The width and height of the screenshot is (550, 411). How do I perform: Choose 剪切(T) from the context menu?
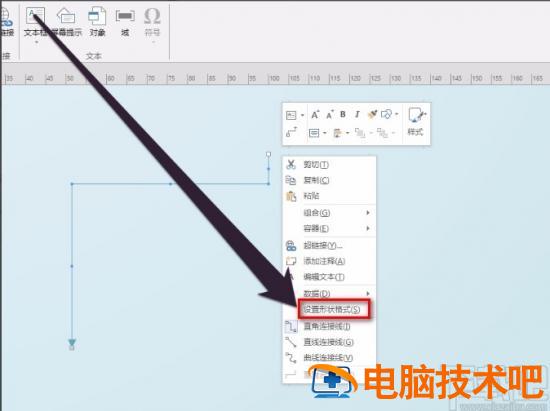point(329,164)
